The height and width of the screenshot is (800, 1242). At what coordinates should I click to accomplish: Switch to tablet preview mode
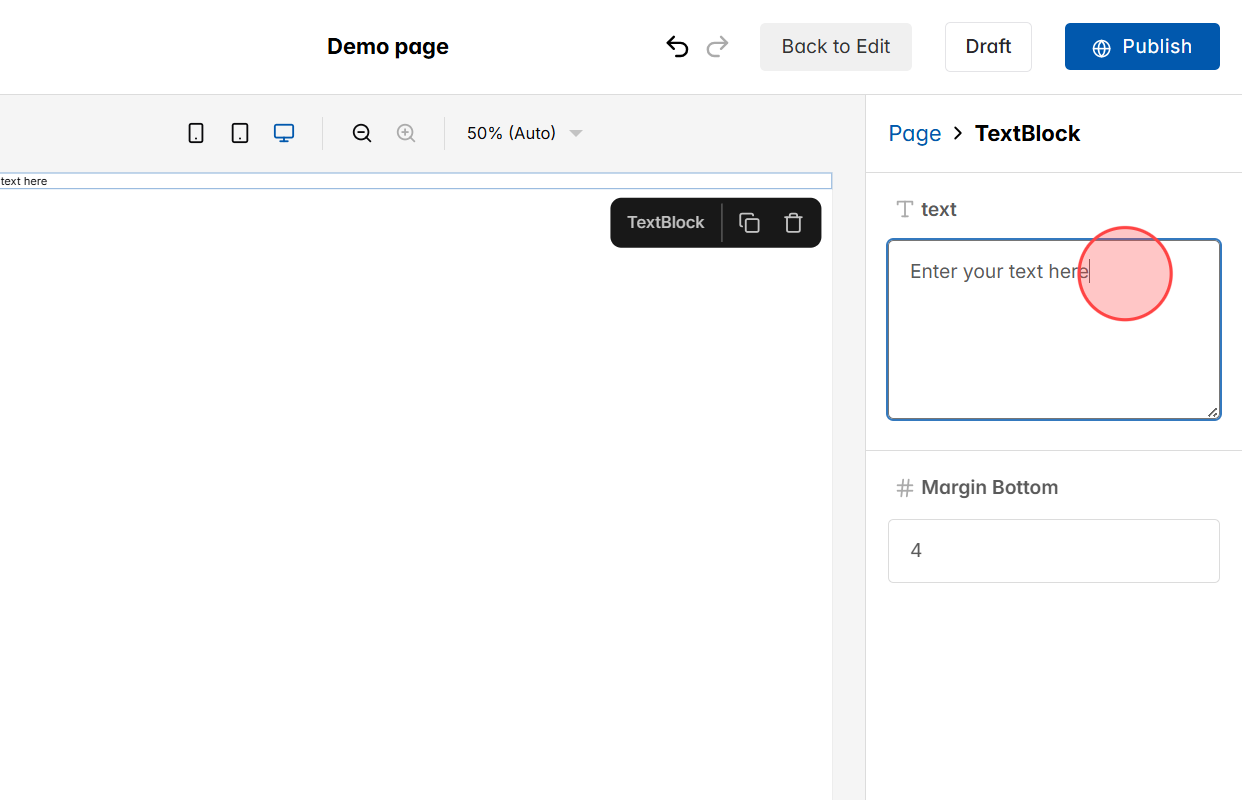click(x=240, y=132)
